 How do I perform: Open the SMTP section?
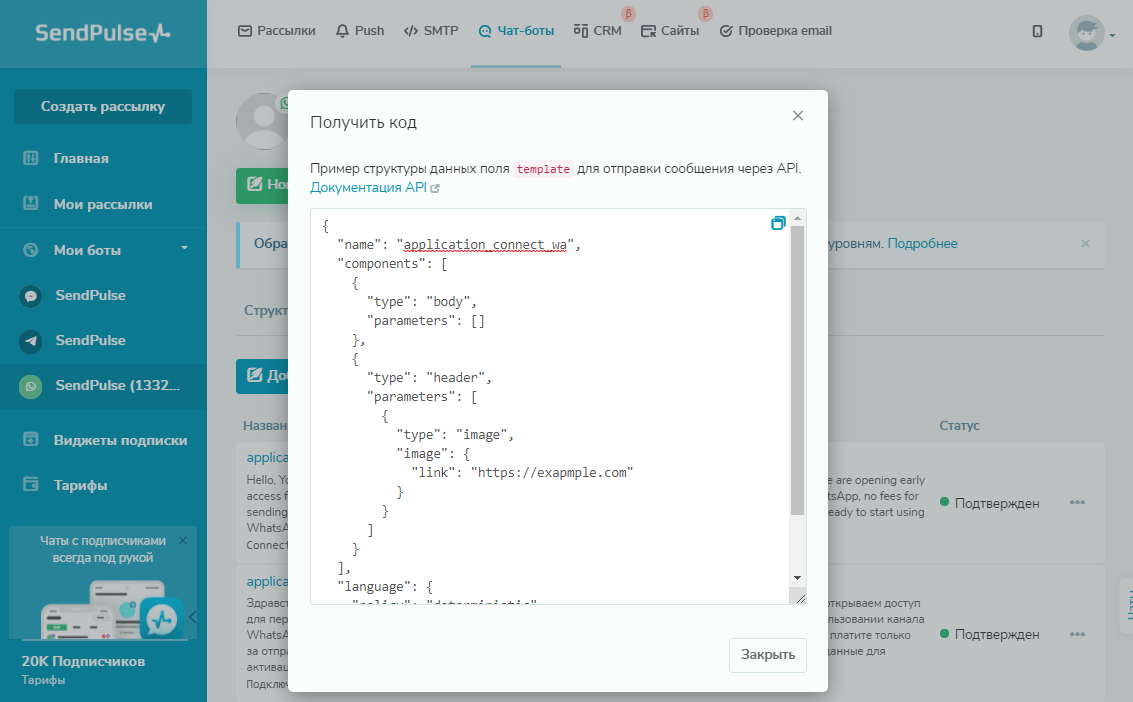431,31
